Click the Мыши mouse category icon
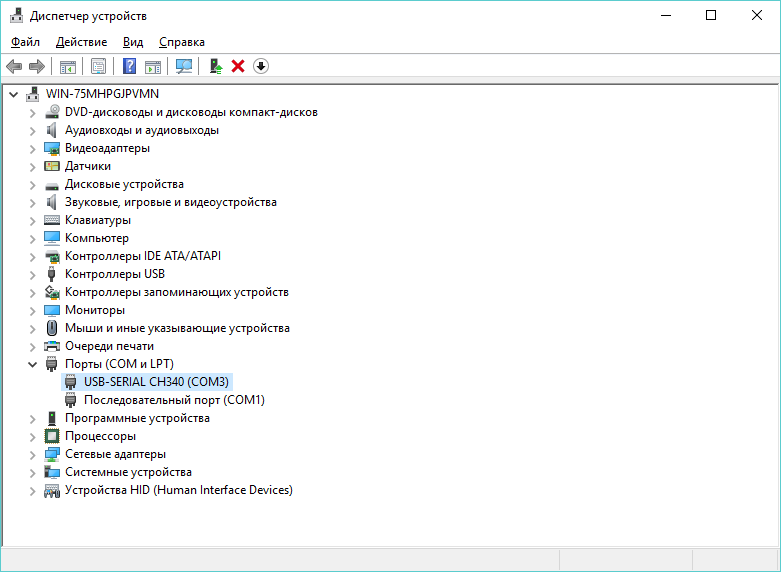Image resolution: width=781 pixels, height=572 pixels. (x=52, y=328)
